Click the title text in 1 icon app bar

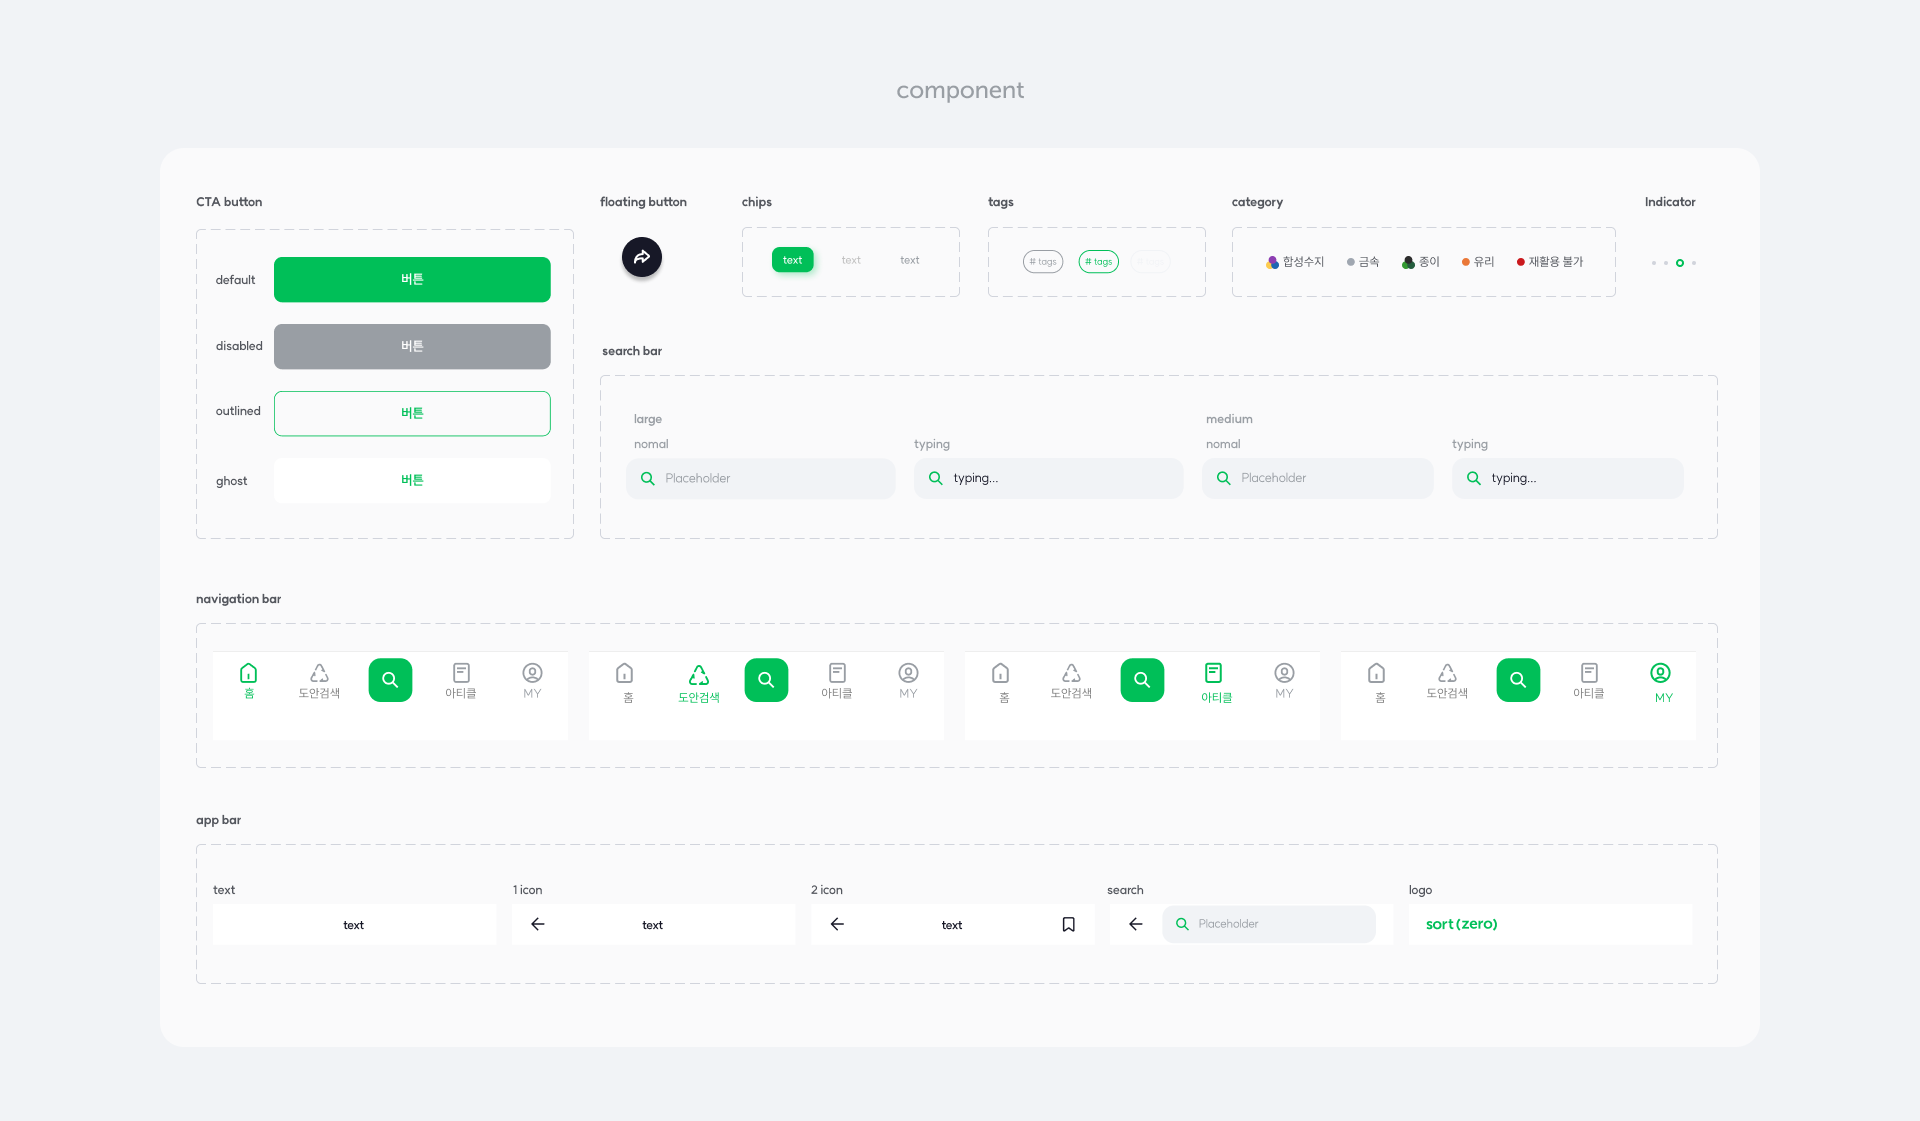click(653, 925)
